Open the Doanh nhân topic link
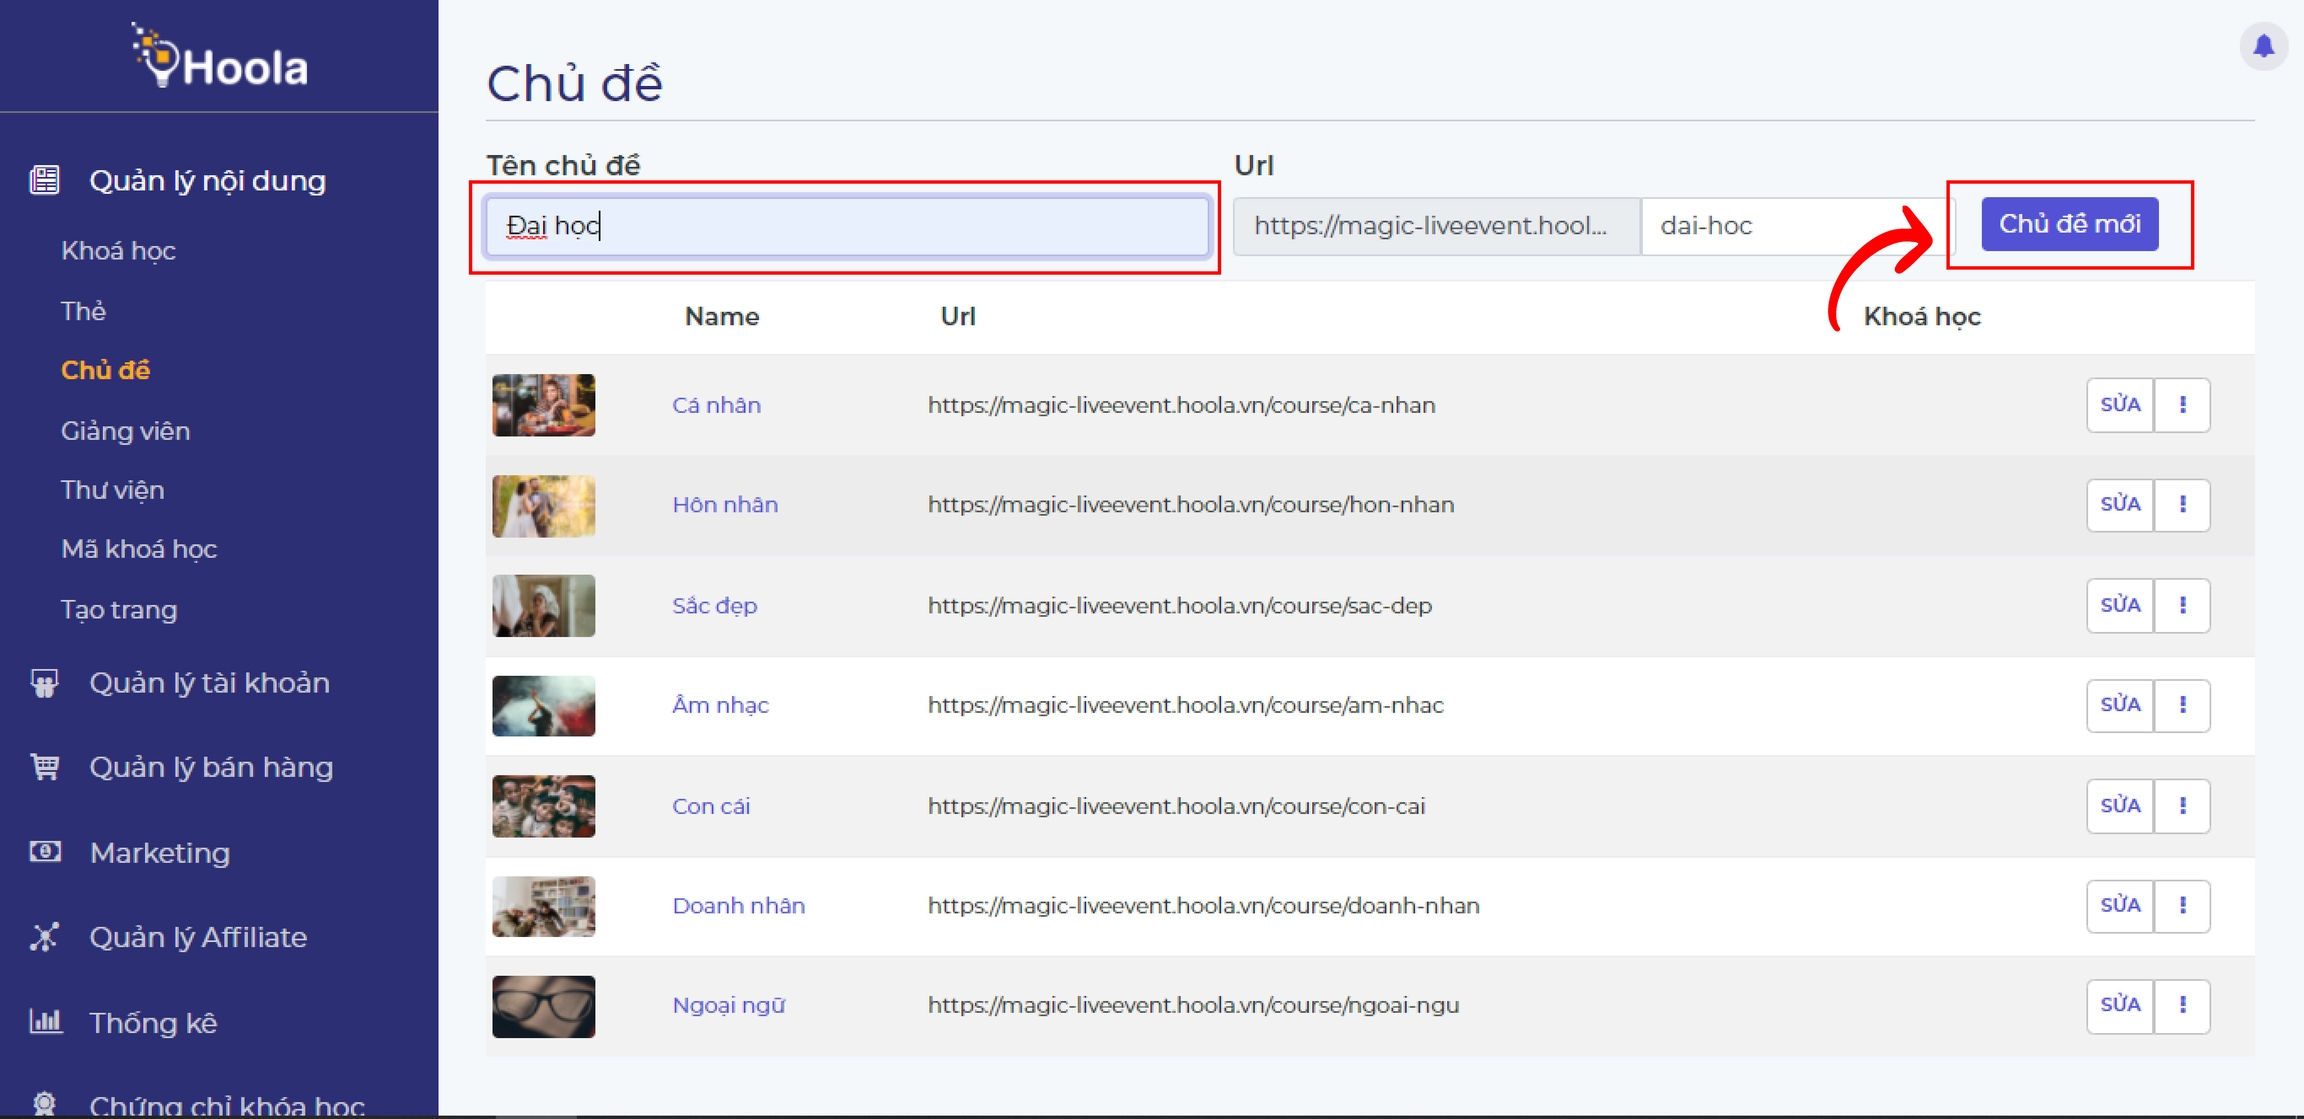Image resolution: width=2304 pixels, height=1119 pixels. [738, 906]
